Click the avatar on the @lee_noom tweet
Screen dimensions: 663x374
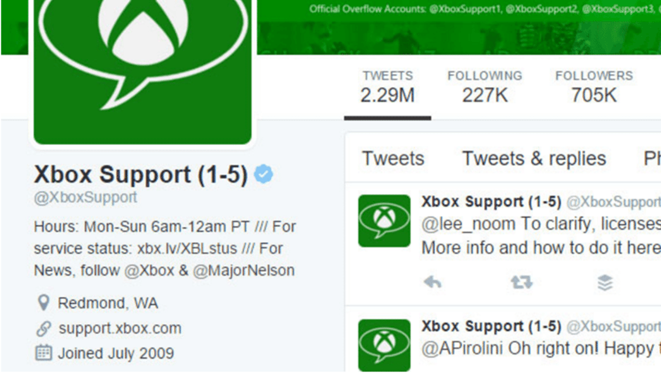click(384, 221)
